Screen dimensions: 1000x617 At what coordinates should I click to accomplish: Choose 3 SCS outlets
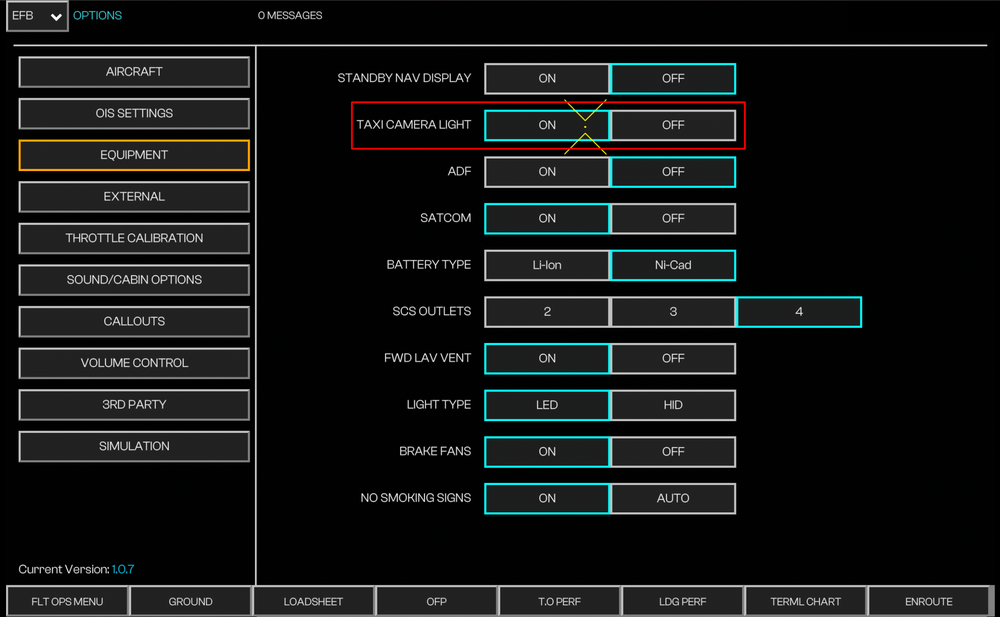pyautogui.click(x=673, y=312)
